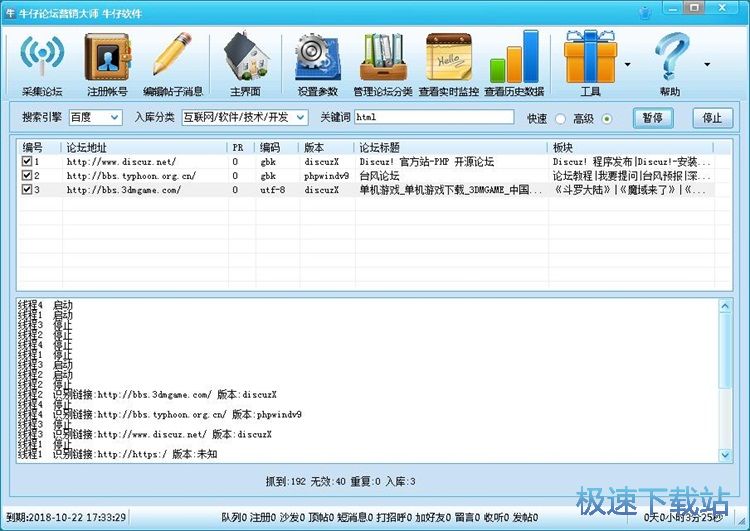This screenshot has height=531, width=750.
Task: Sort by PR column header
Action: (242, 147)
